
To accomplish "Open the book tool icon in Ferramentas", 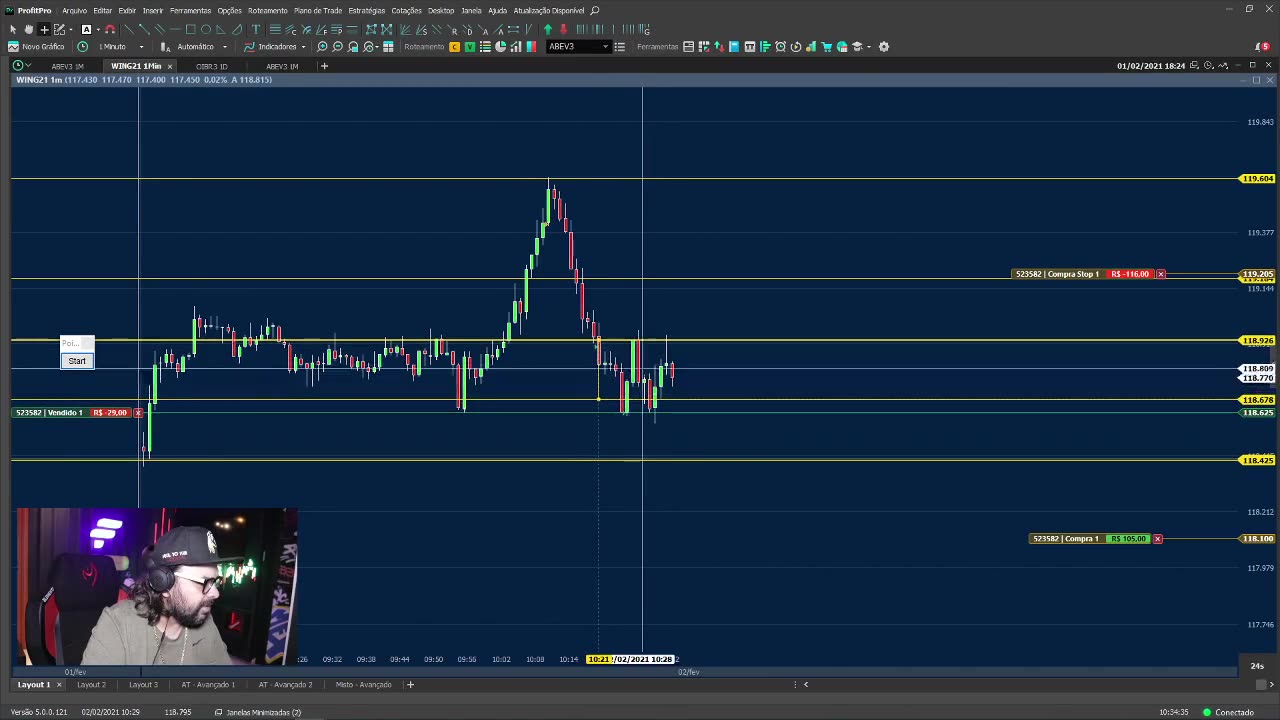I will tap(734, 47).
